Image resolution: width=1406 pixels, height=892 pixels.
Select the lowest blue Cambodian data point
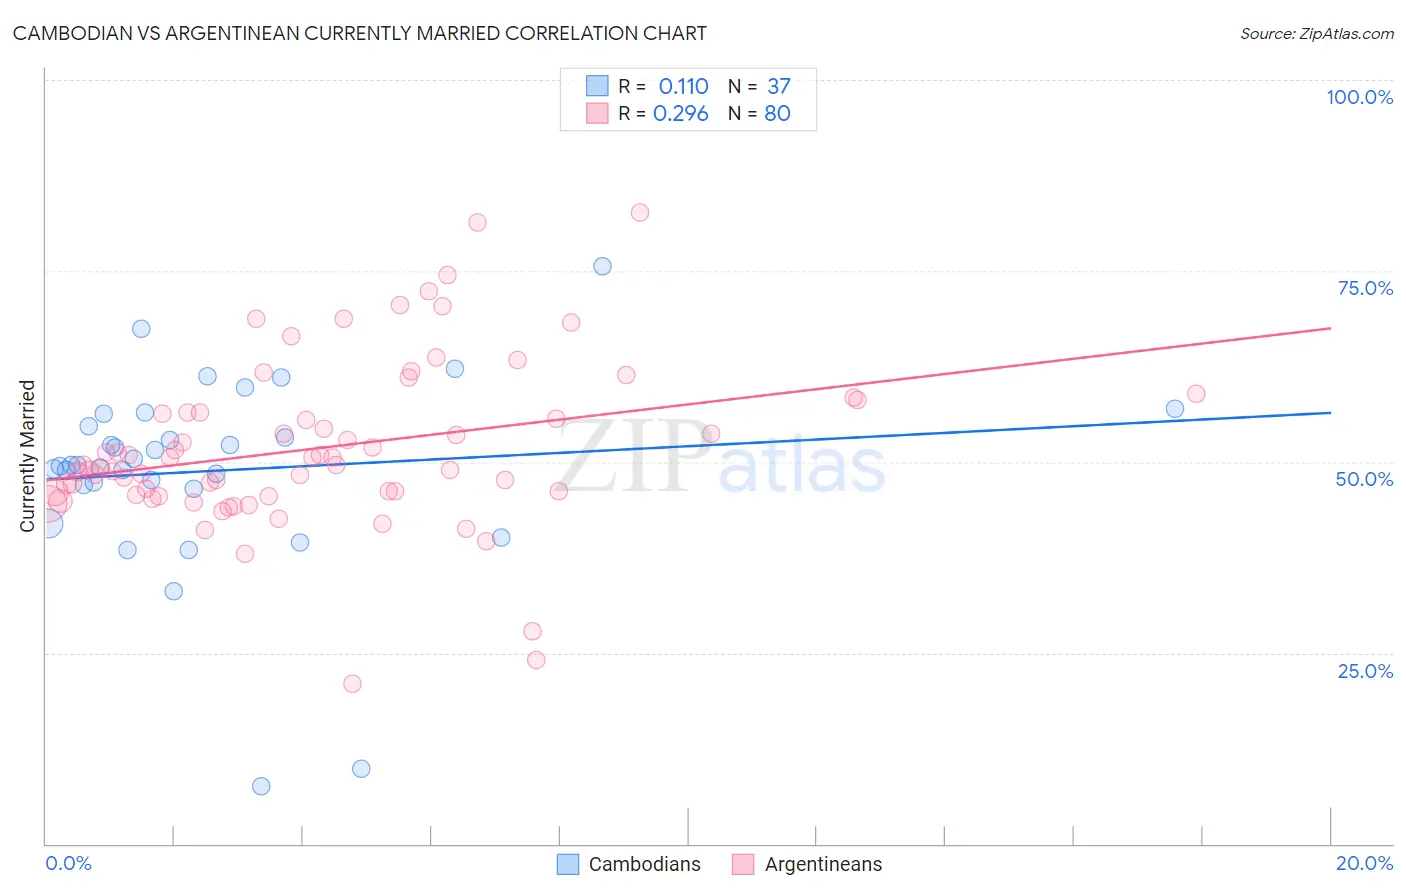coord(261,786)
